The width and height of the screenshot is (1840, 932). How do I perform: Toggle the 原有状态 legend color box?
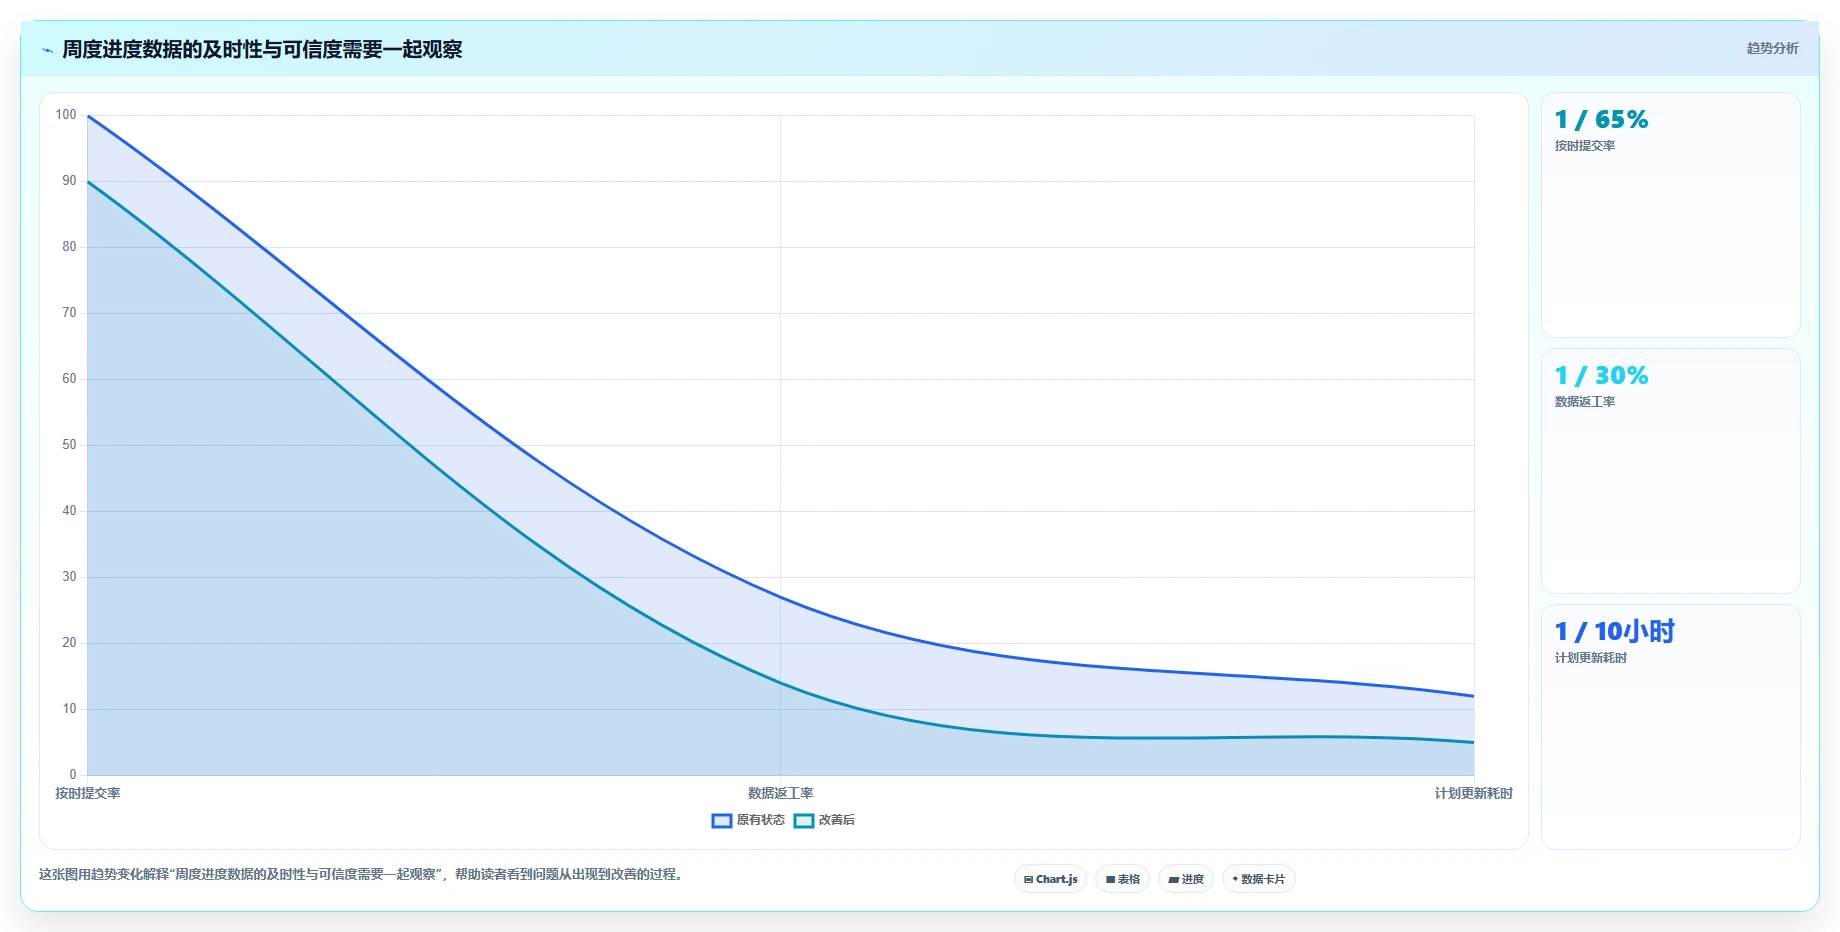722,821
